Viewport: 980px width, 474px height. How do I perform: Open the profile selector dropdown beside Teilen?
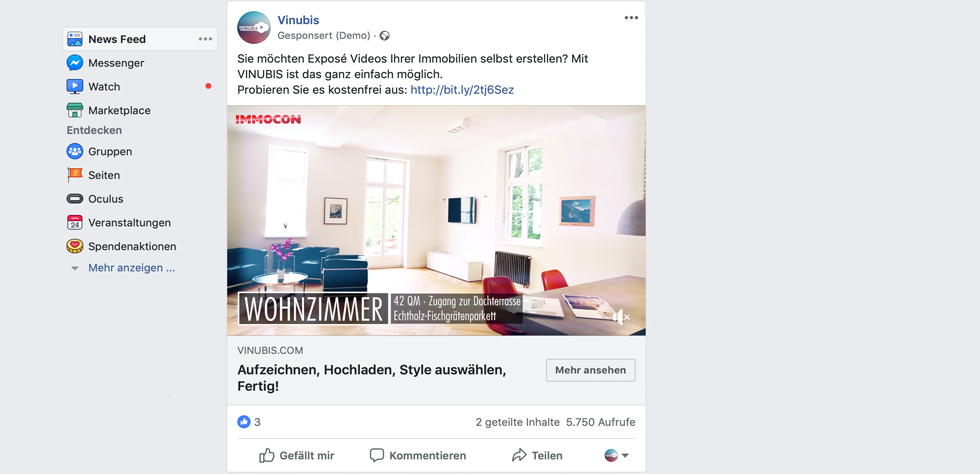[616, 456]
